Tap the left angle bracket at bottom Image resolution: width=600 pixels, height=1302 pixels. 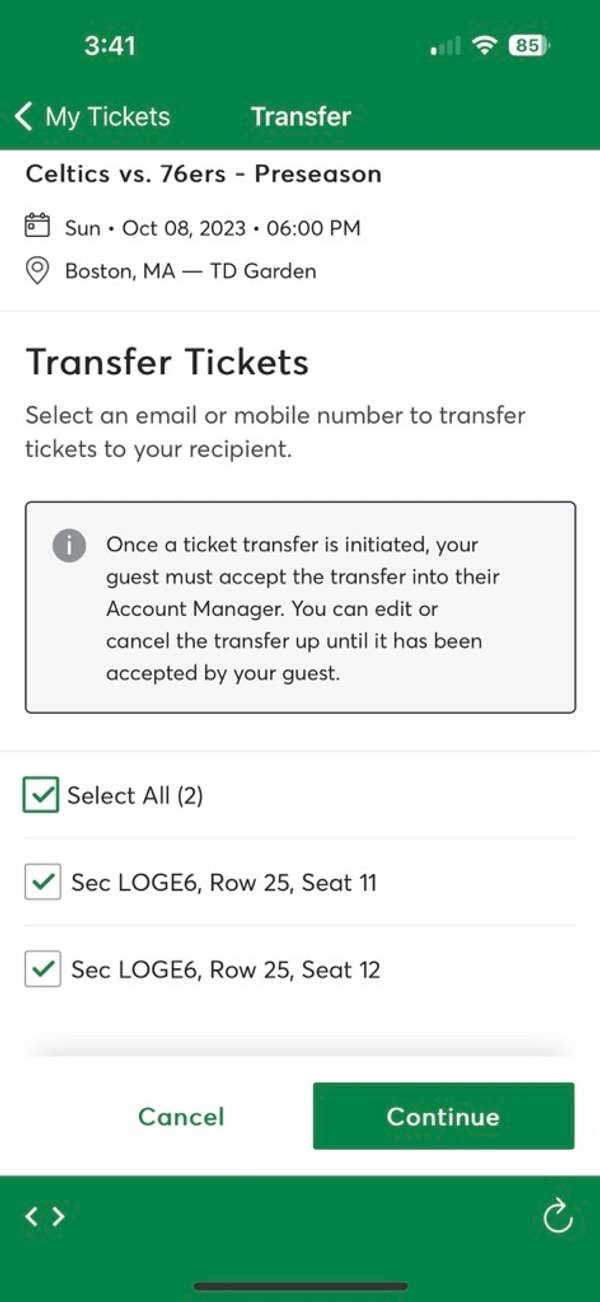(33, 1217)
